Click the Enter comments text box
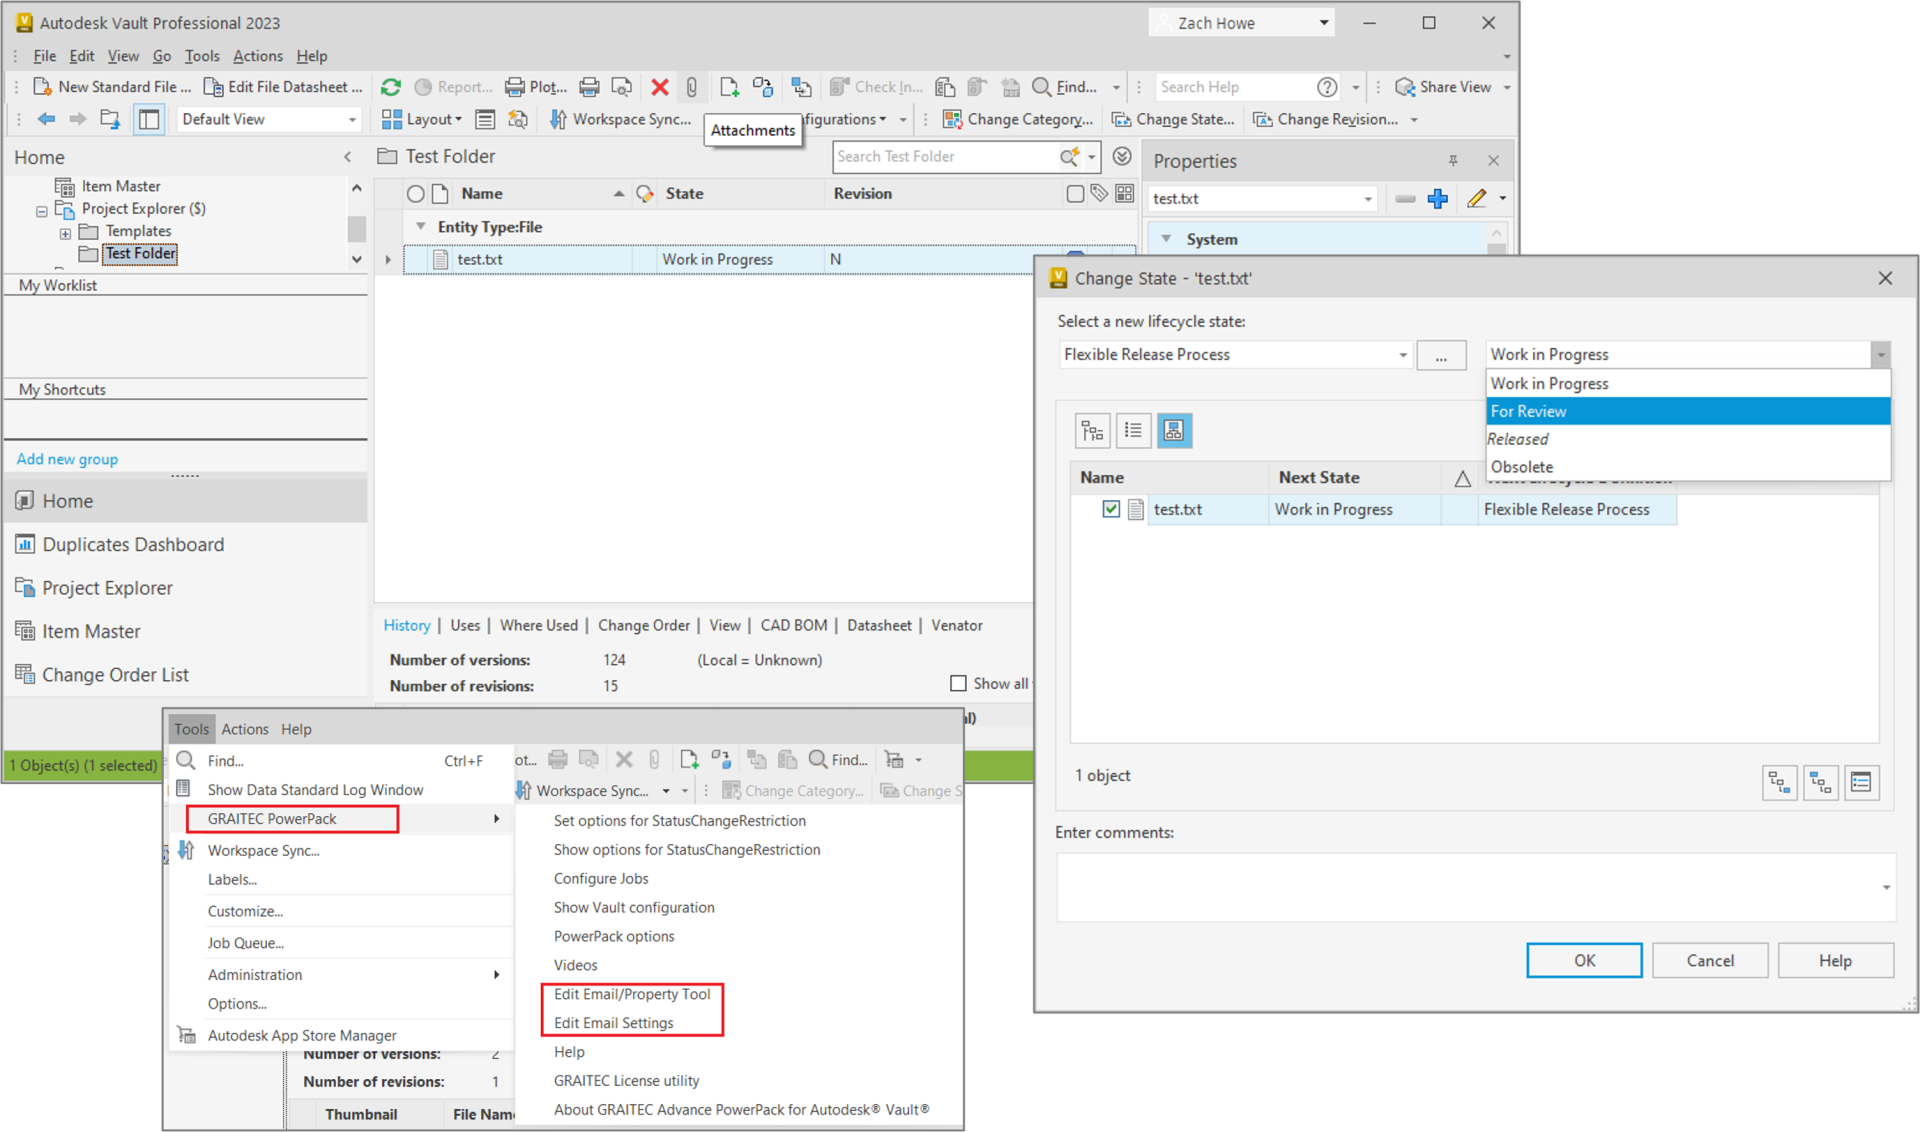The height and width of the screenshot is (1132, 1920). pyautogui.click(x=1475, y=887)
